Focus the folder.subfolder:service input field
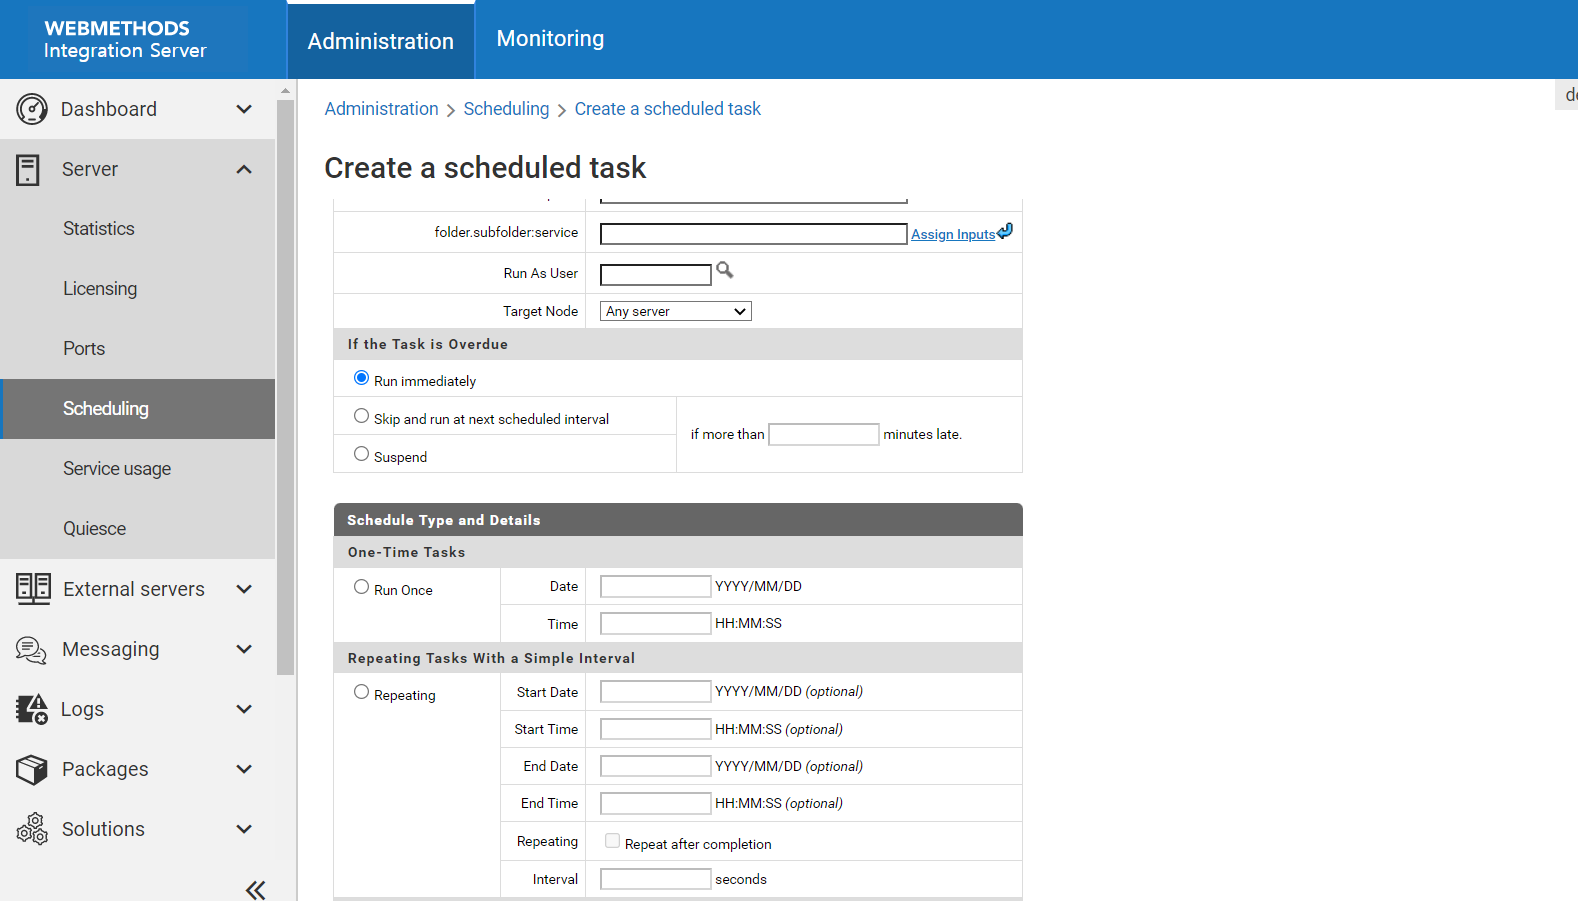 (x=754, y=234)
